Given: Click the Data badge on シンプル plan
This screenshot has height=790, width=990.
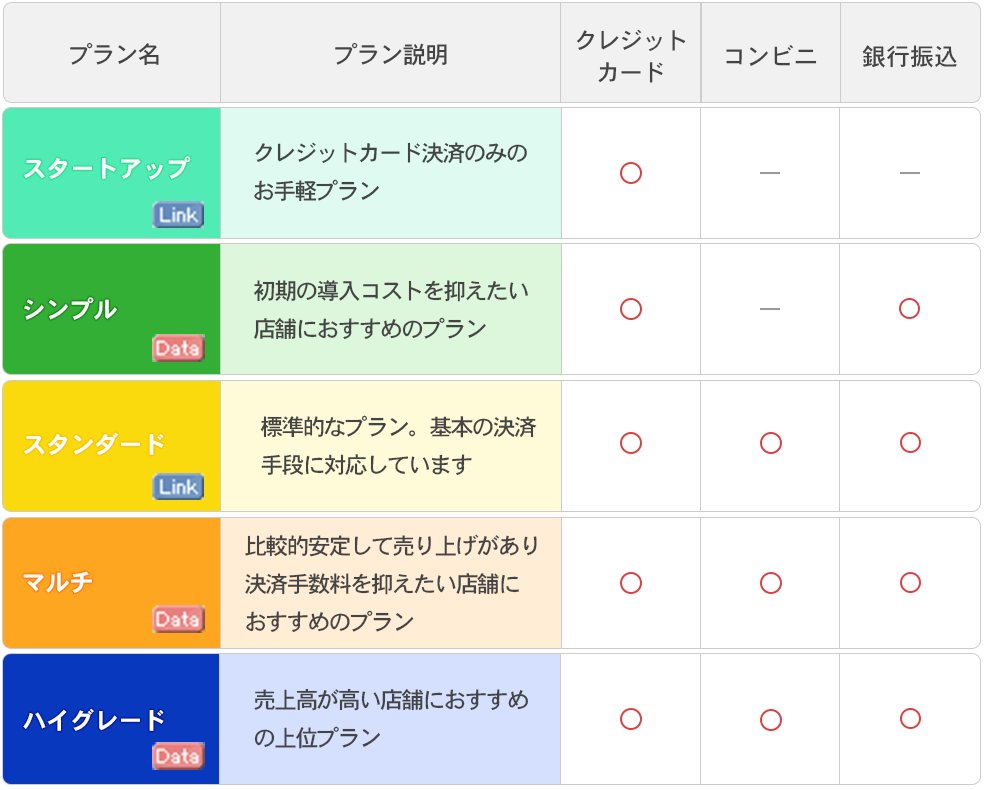Looking at the screenshot, I should 178,348.
